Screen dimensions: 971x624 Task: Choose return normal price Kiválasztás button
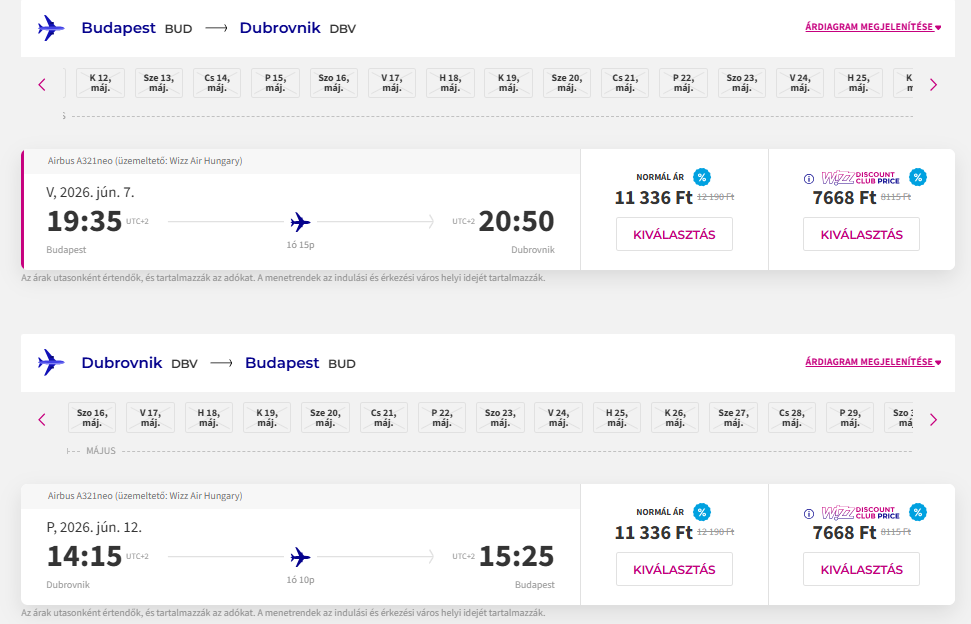[674, 570]
